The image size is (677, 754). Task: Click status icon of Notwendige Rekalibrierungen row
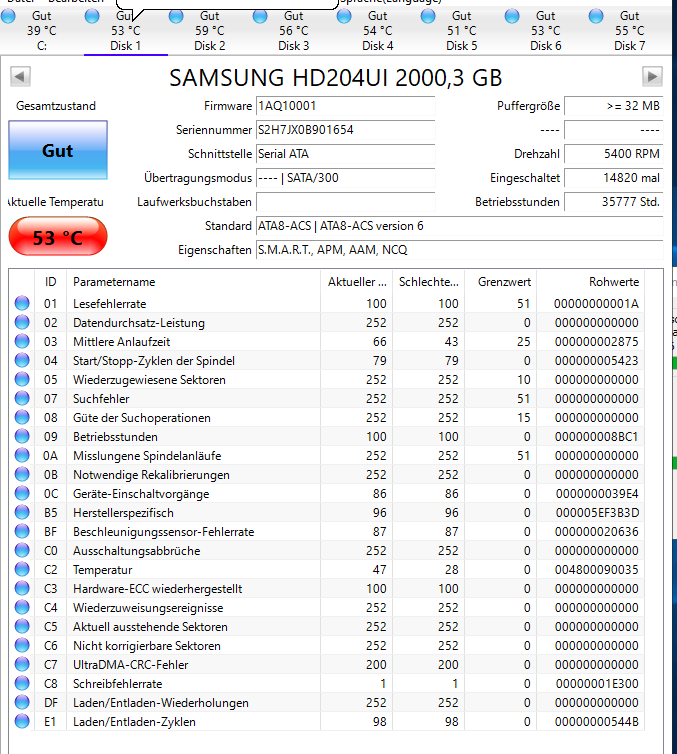click(22, 474)
